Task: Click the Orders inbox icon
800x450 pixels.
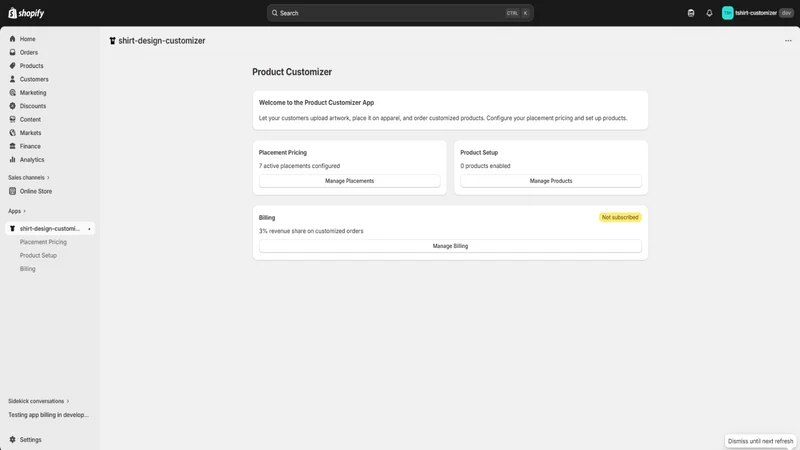Action: (x=12, y=52)
